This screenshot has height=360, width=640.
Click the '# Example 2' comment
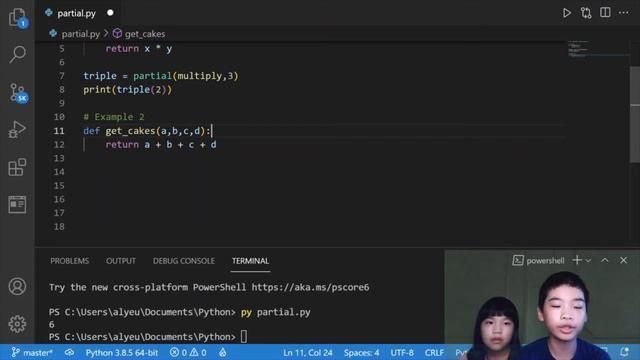(114, 117)
